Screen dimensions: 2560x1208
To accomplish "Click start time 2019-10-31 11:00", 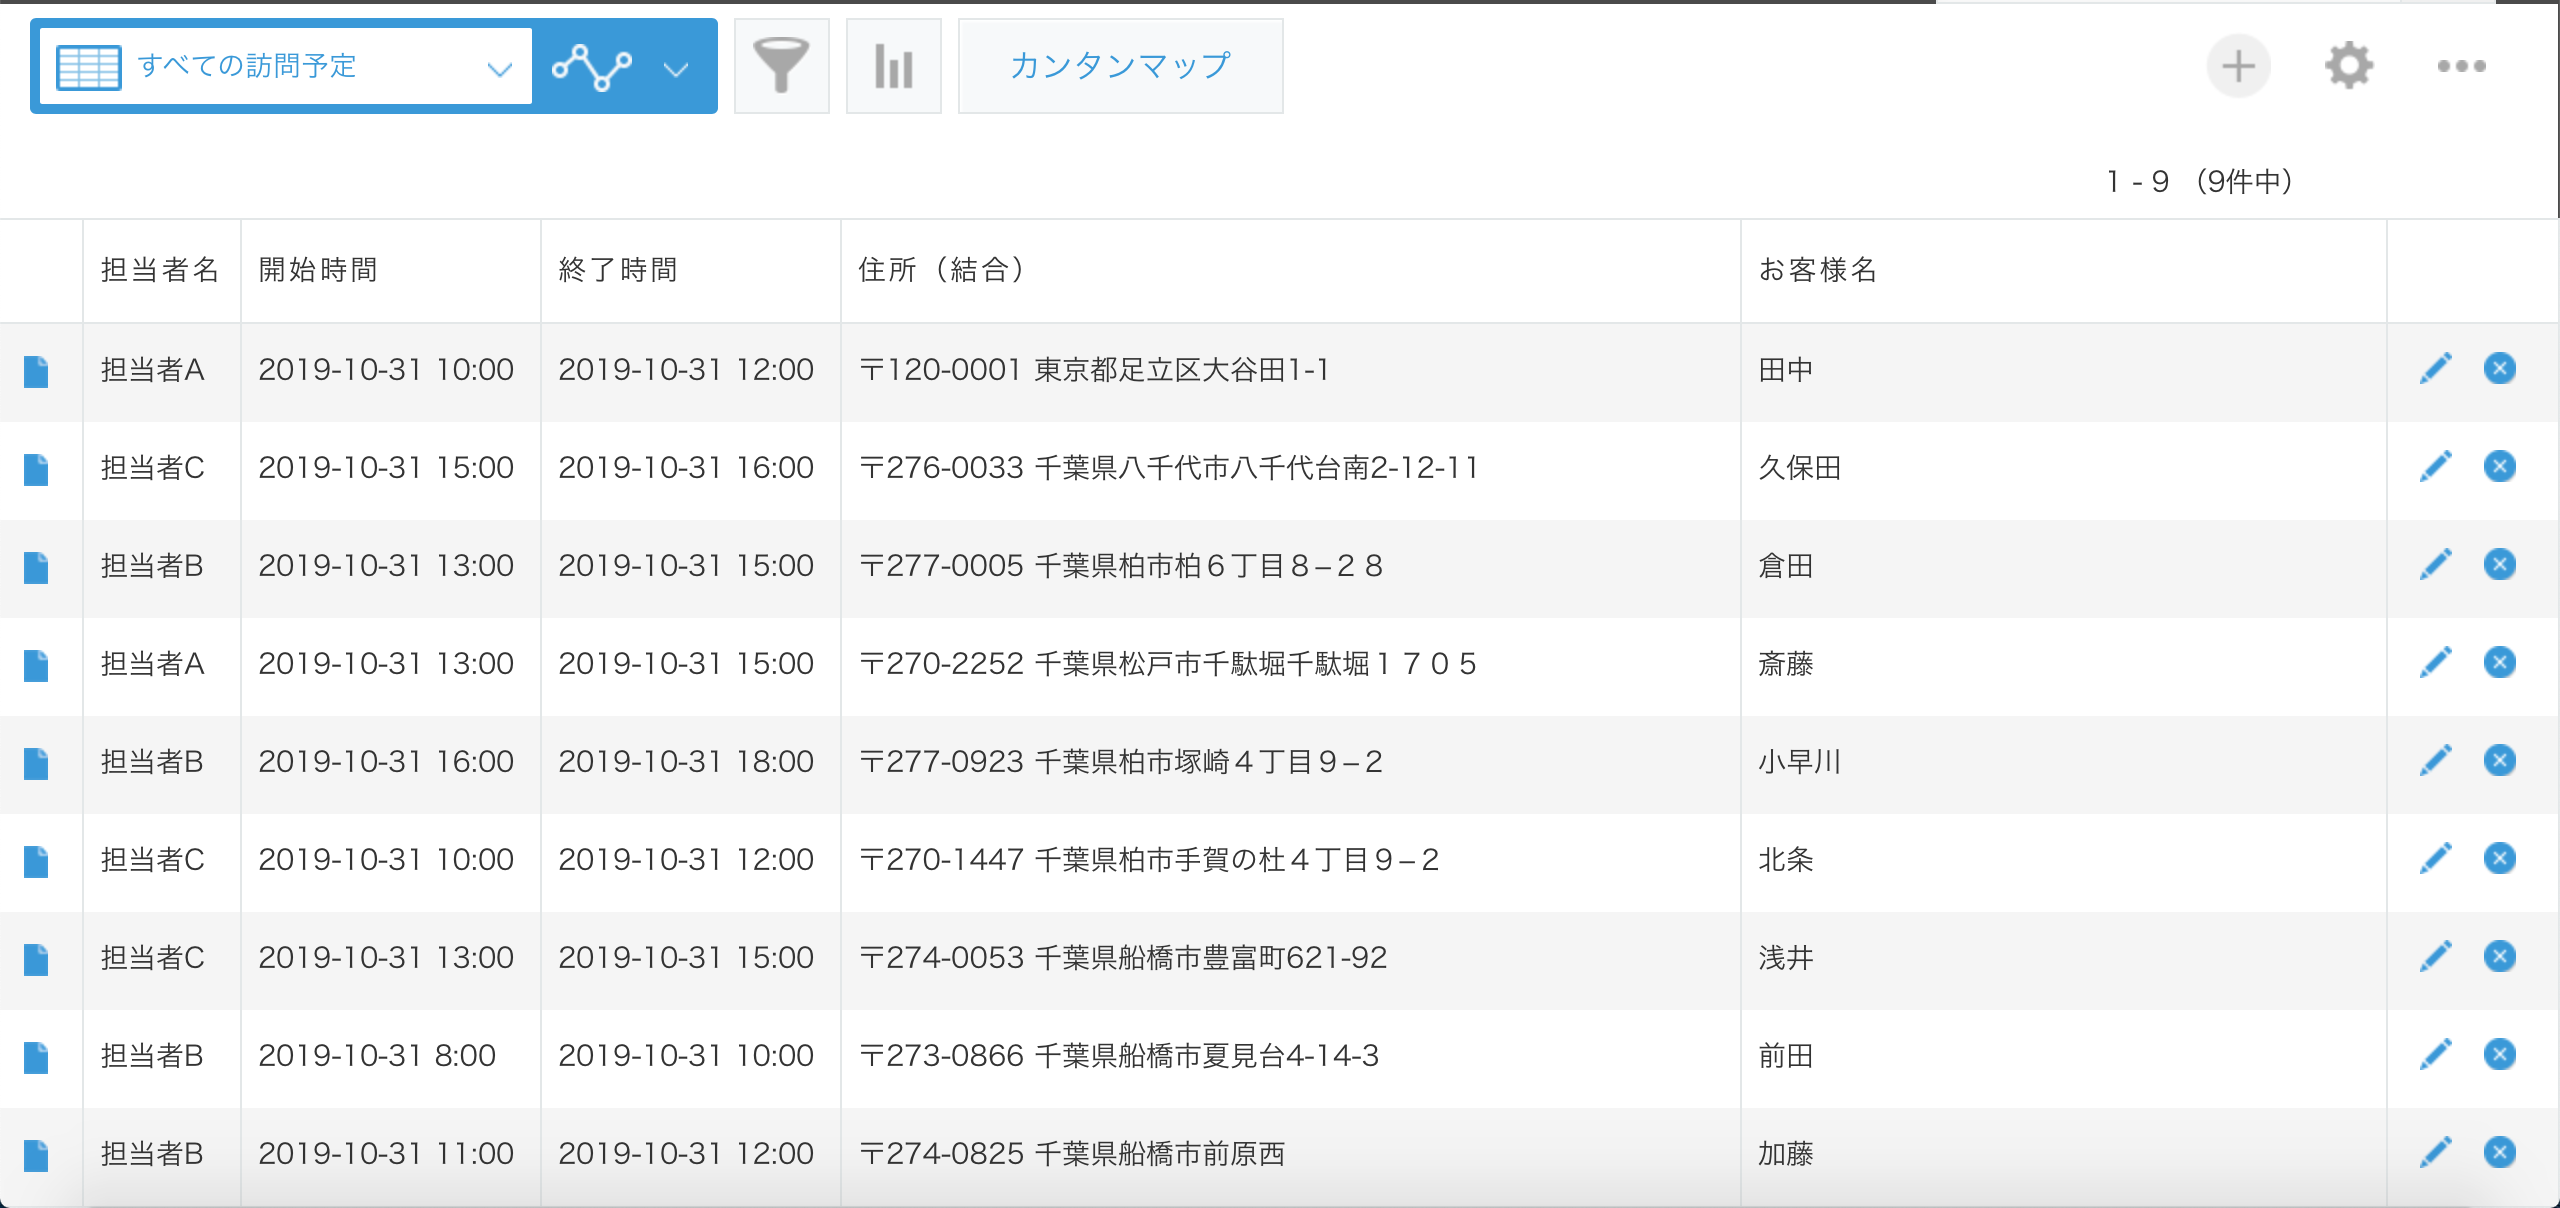I will tap(386, 1154).
